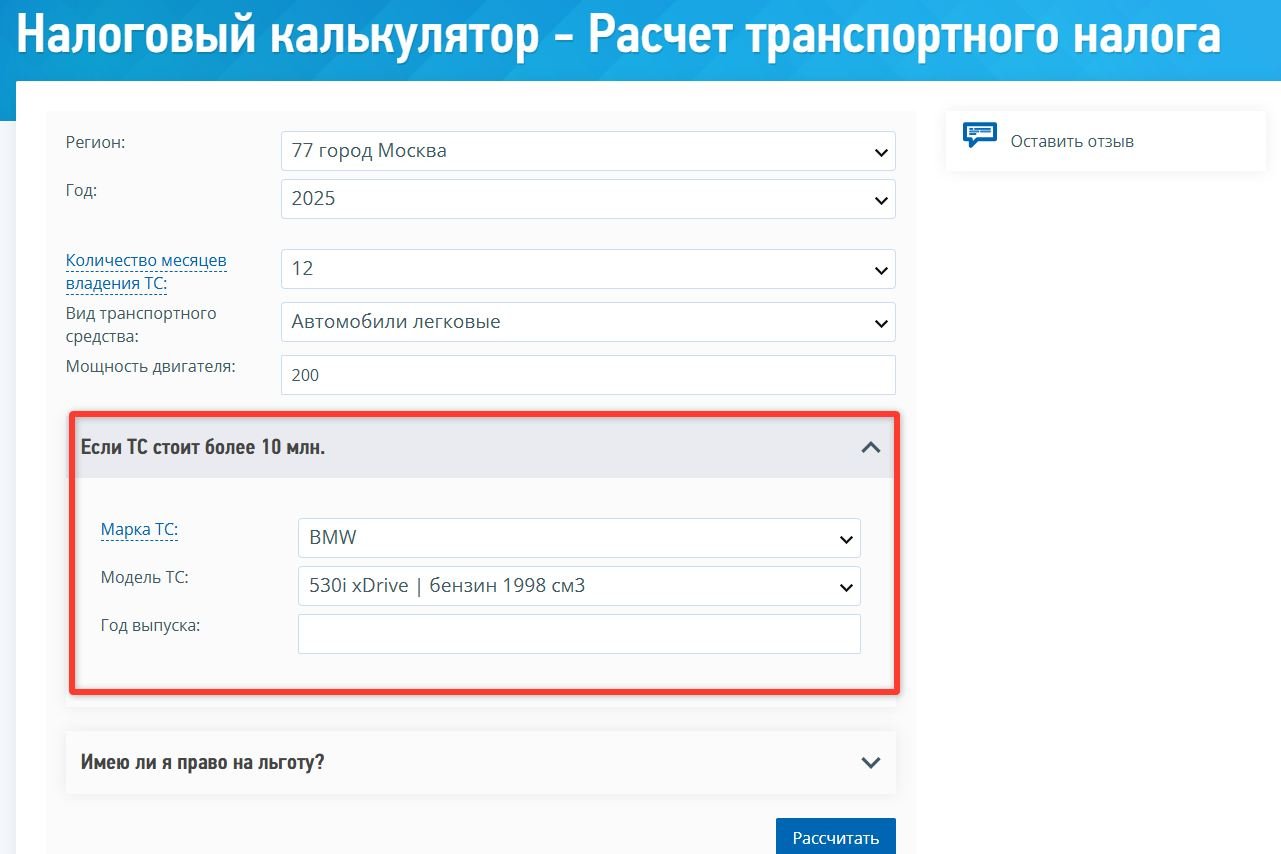Click the downward chevron beside the benefits question
The width and height of the screenshot is (1281, 854).
[x=871, y=762]
